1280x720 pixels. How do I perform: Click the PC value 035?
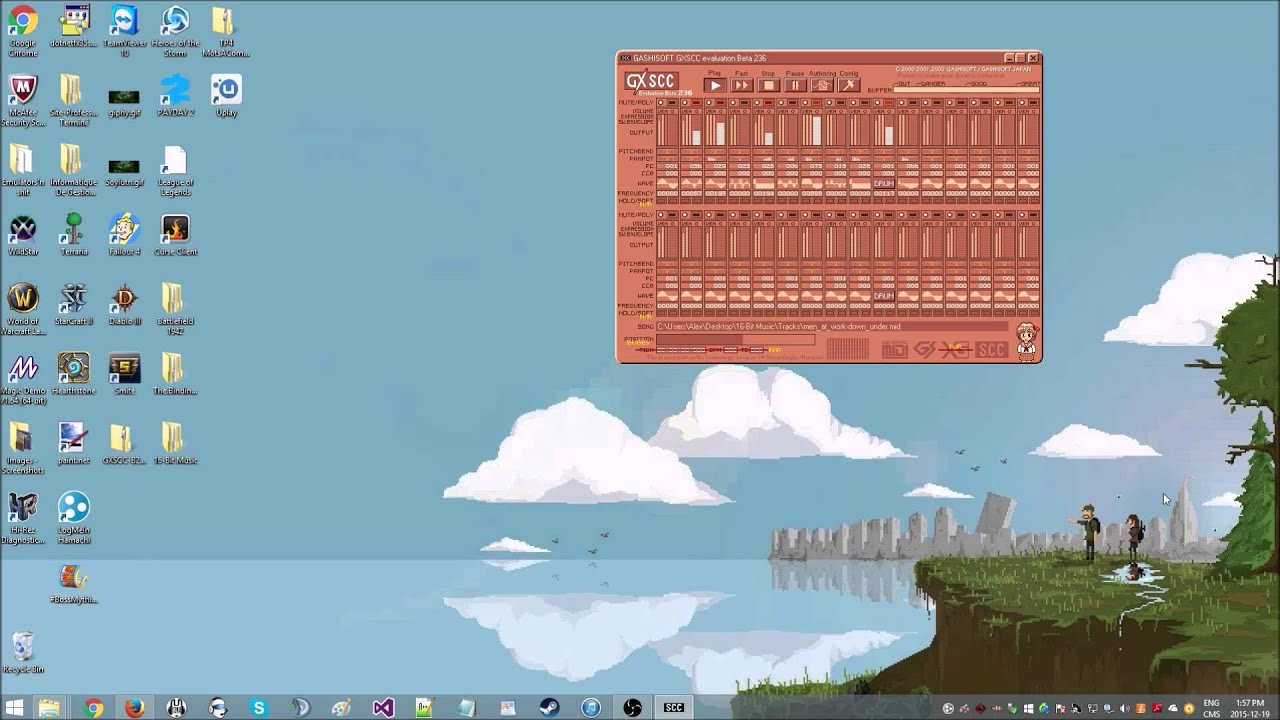tap(695, 166)
